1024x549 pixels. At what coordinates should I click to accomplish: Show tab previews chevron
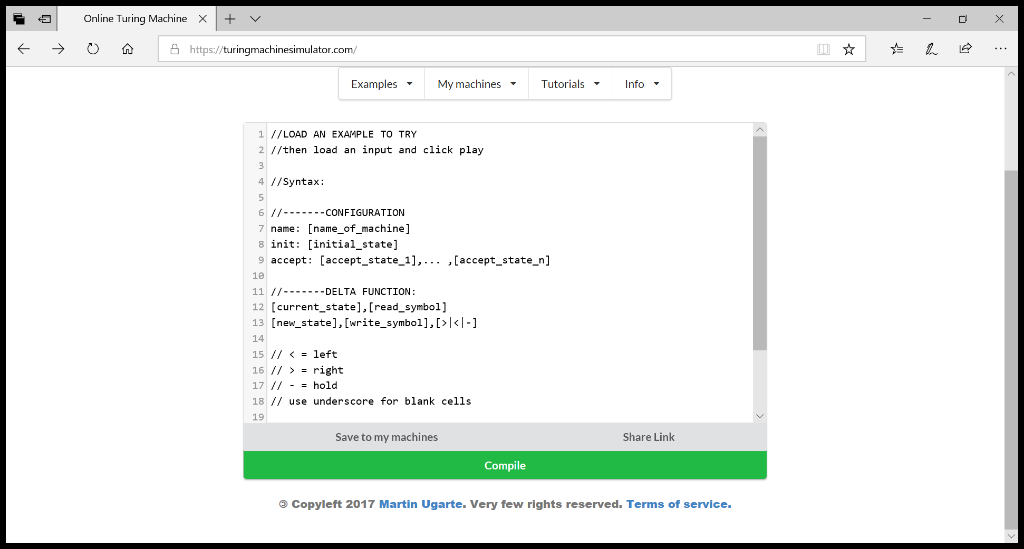255,19
